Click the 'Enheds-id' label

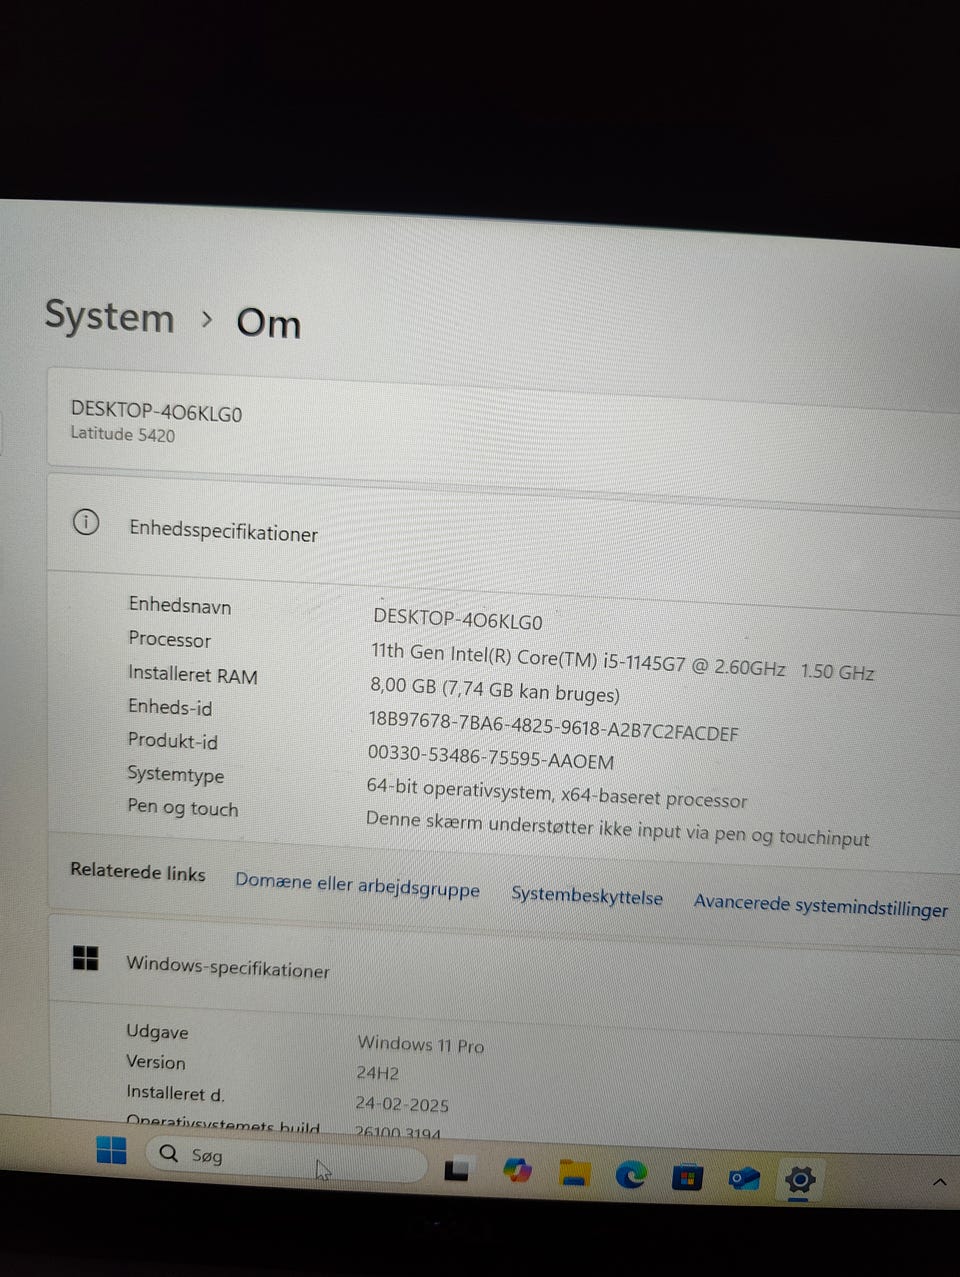click(170, 707)
